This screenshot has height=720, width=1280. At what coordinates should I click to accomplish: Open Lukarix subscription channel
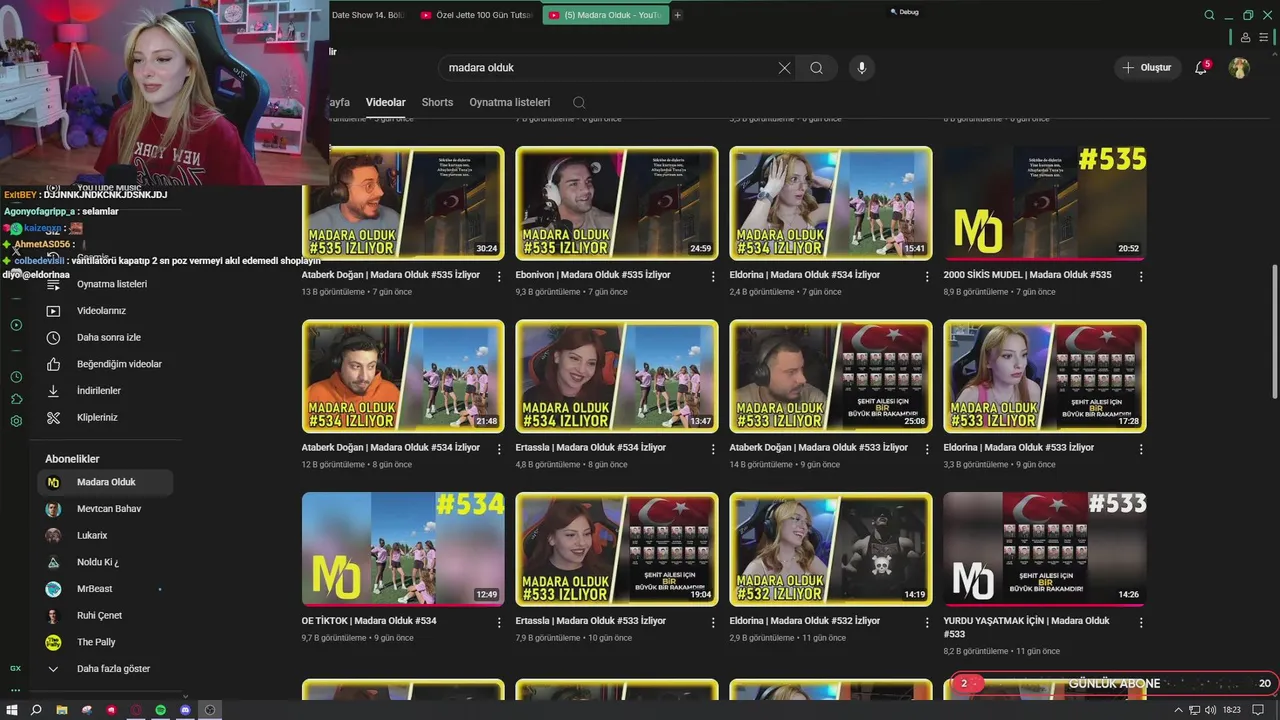[106, 536]
